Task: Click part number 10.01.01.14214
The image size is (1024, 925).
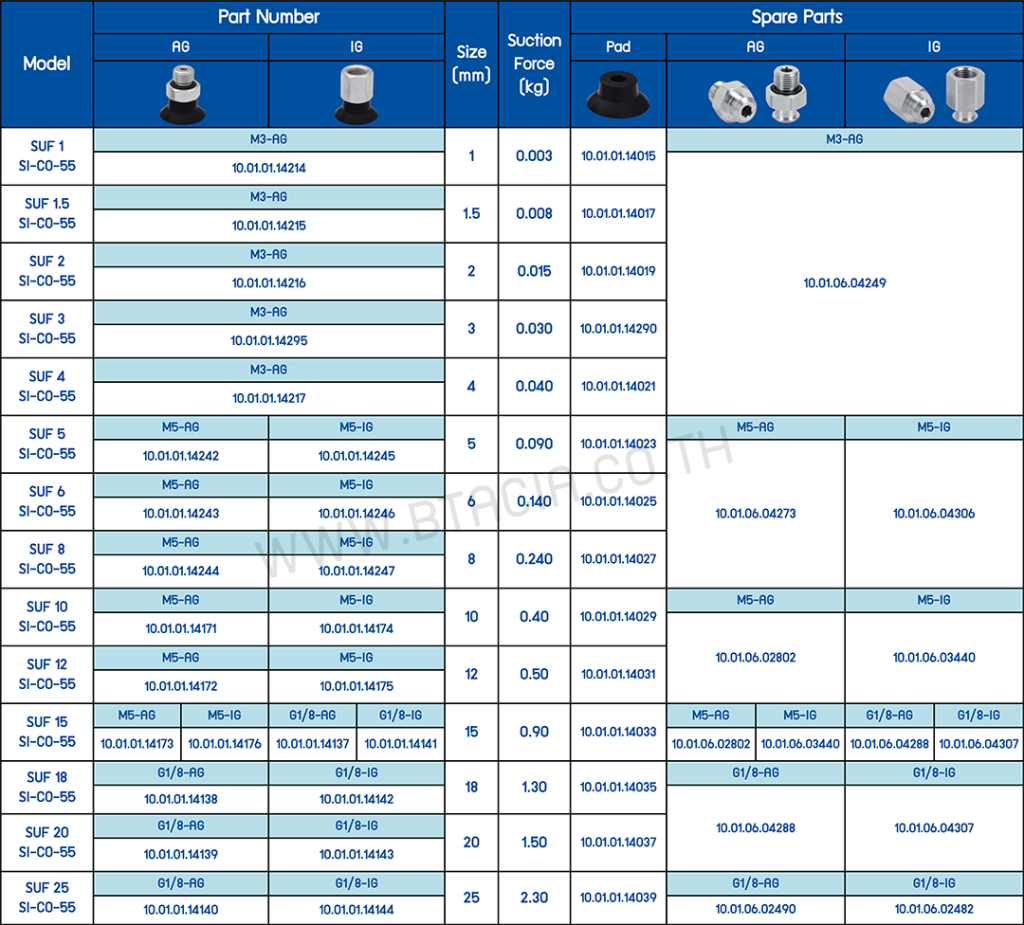Action: 268,168
